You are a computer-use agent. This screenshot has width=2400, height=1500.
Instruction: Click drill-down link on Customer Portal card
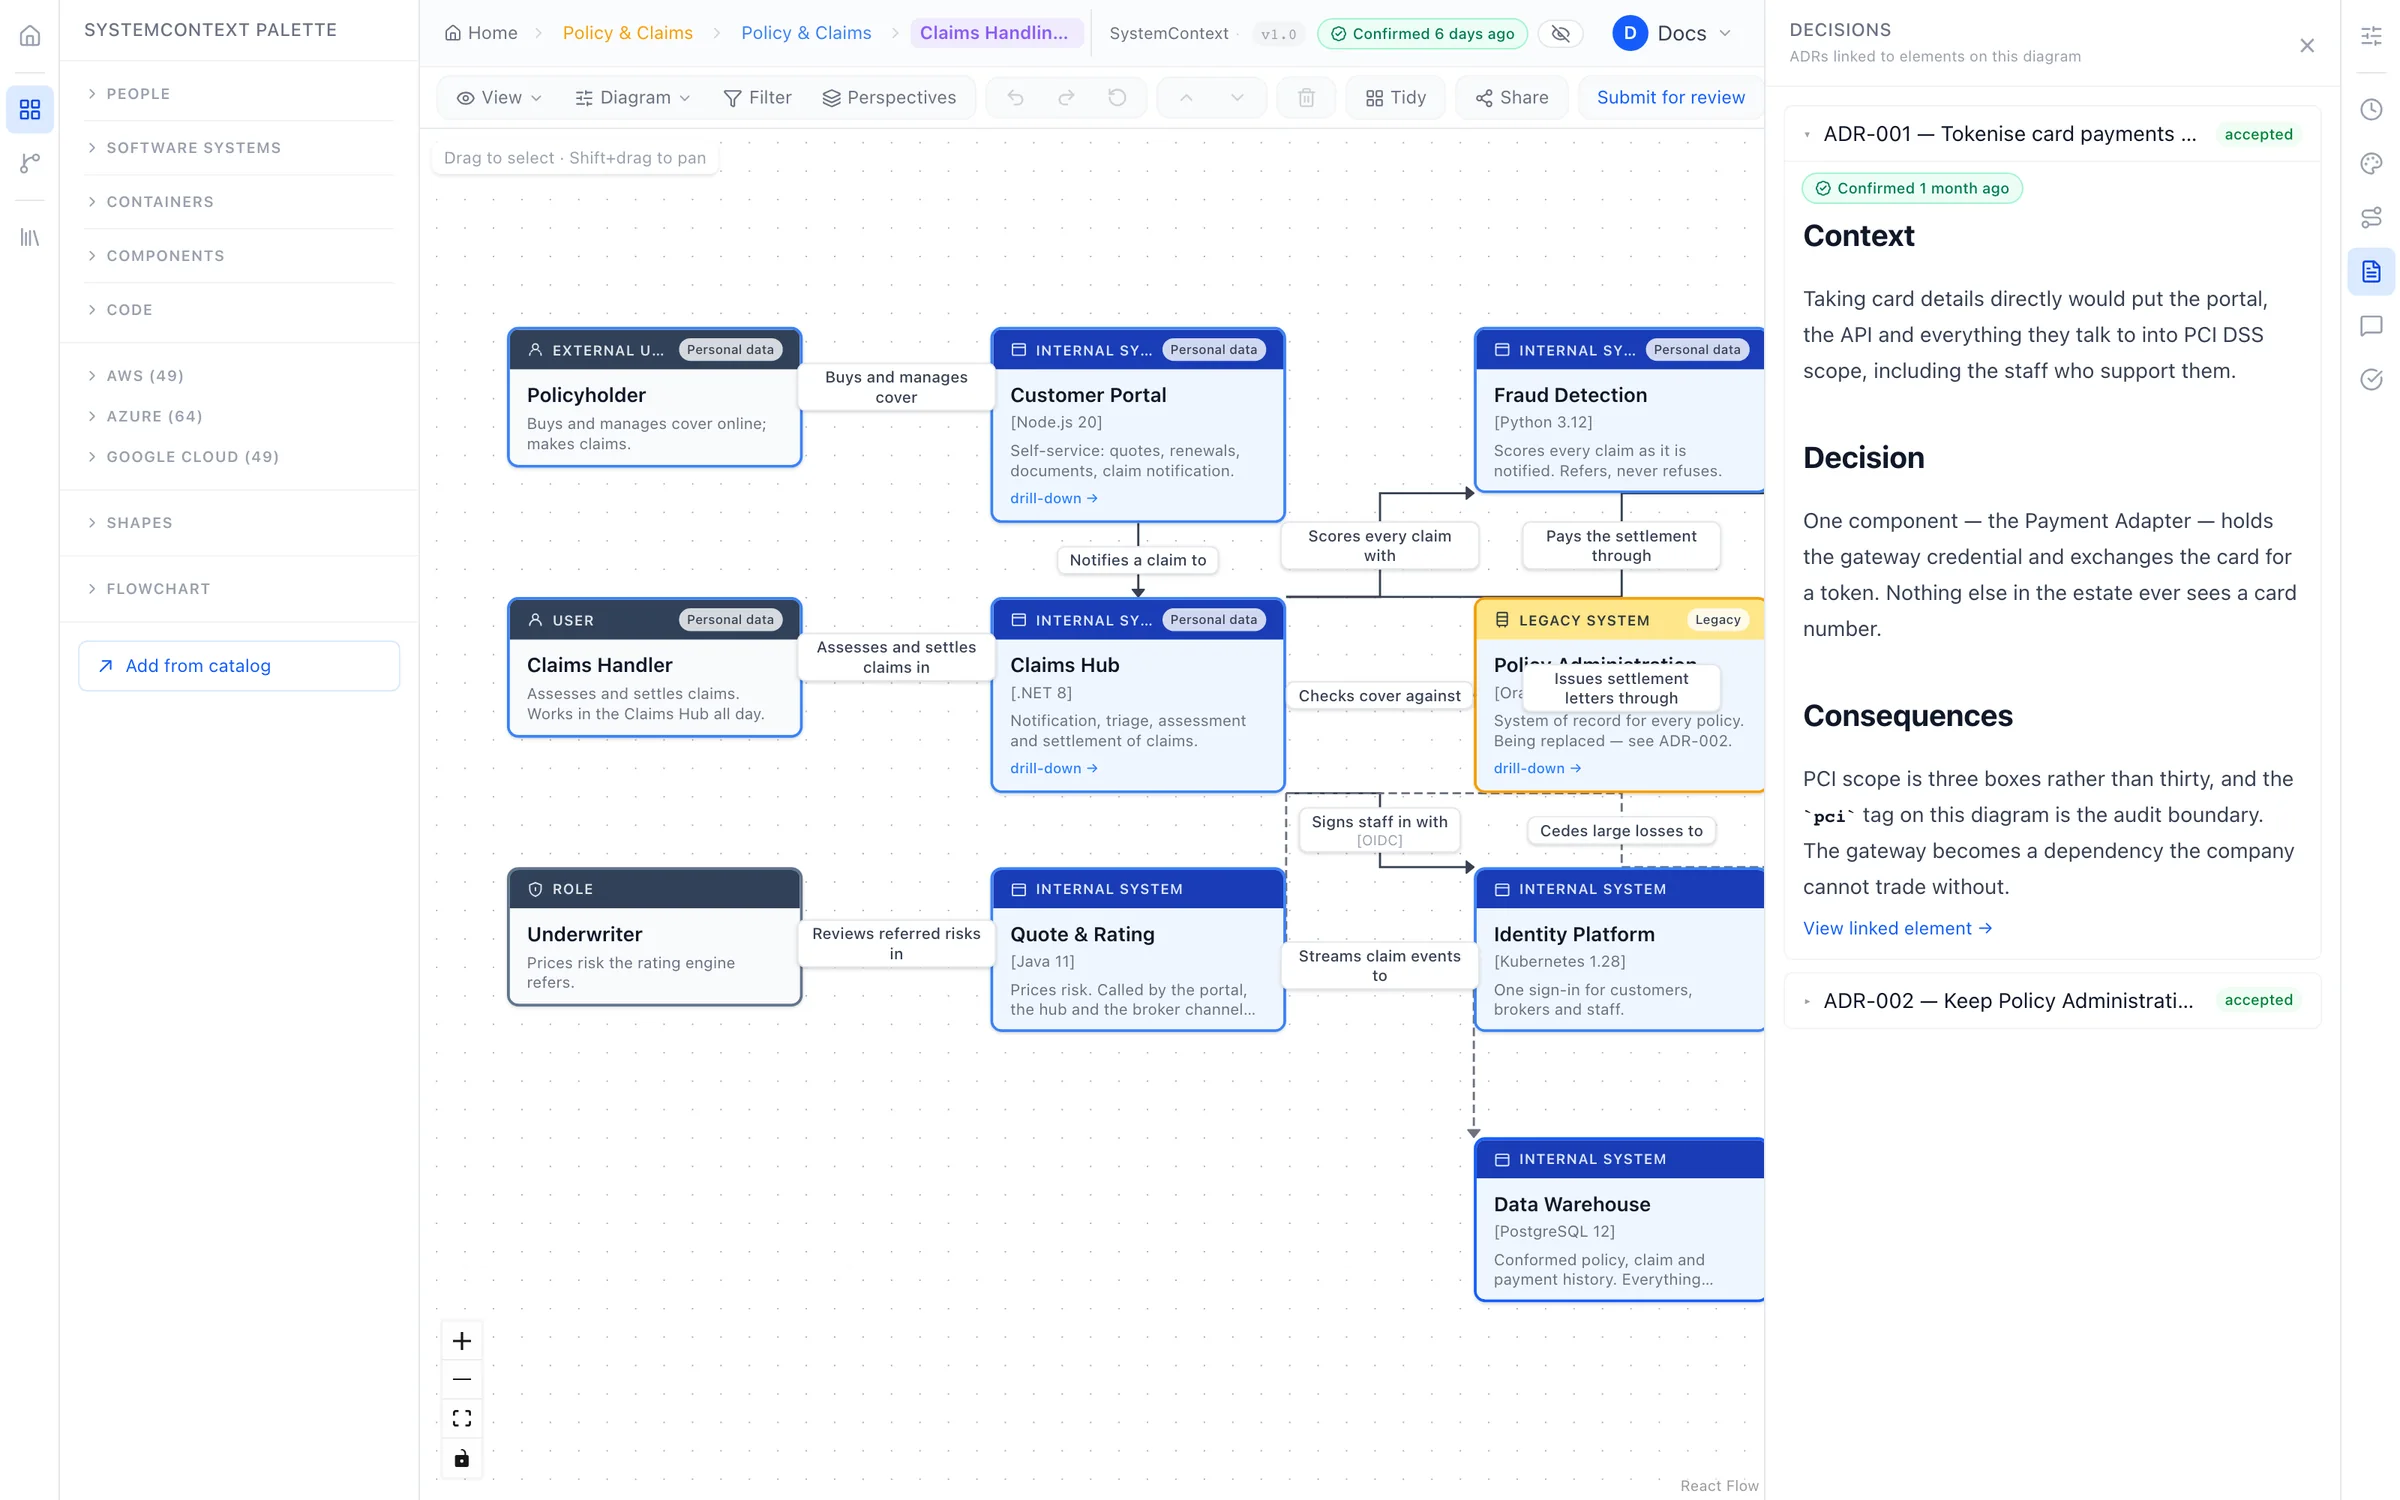pos(1053,498)
